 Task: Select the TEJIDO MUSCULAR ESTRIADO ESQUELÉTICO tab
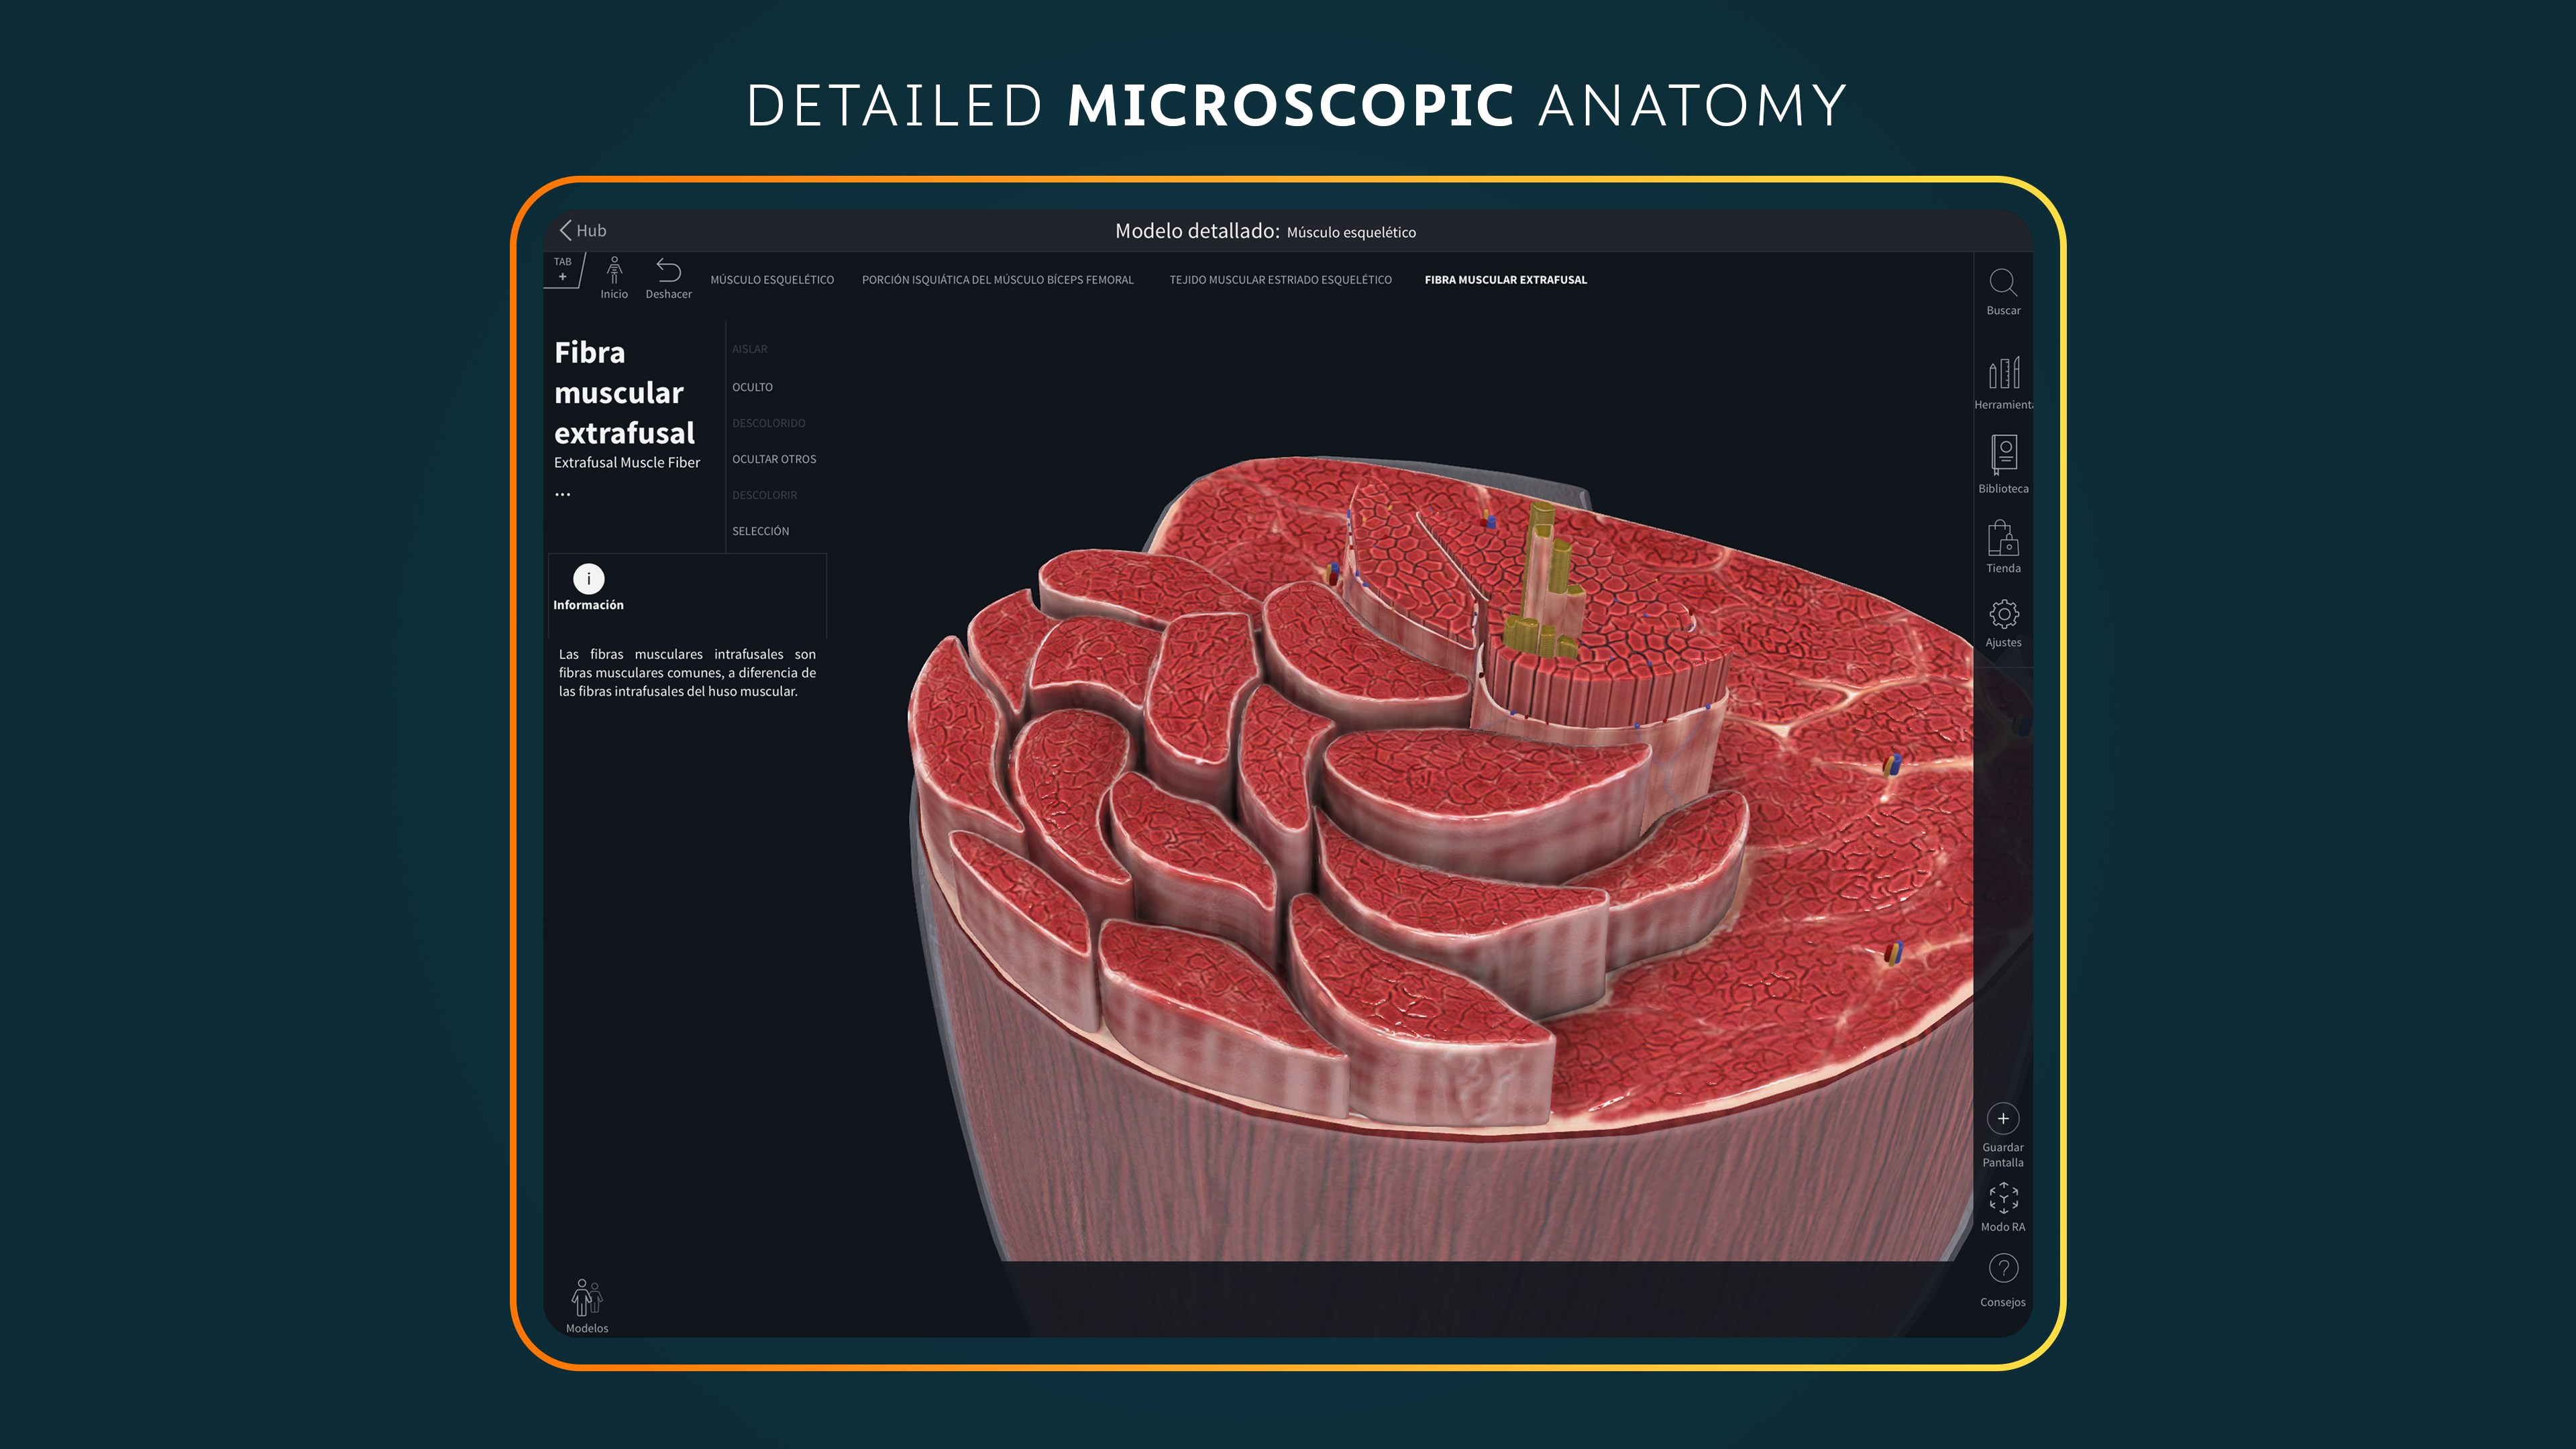1280,280
